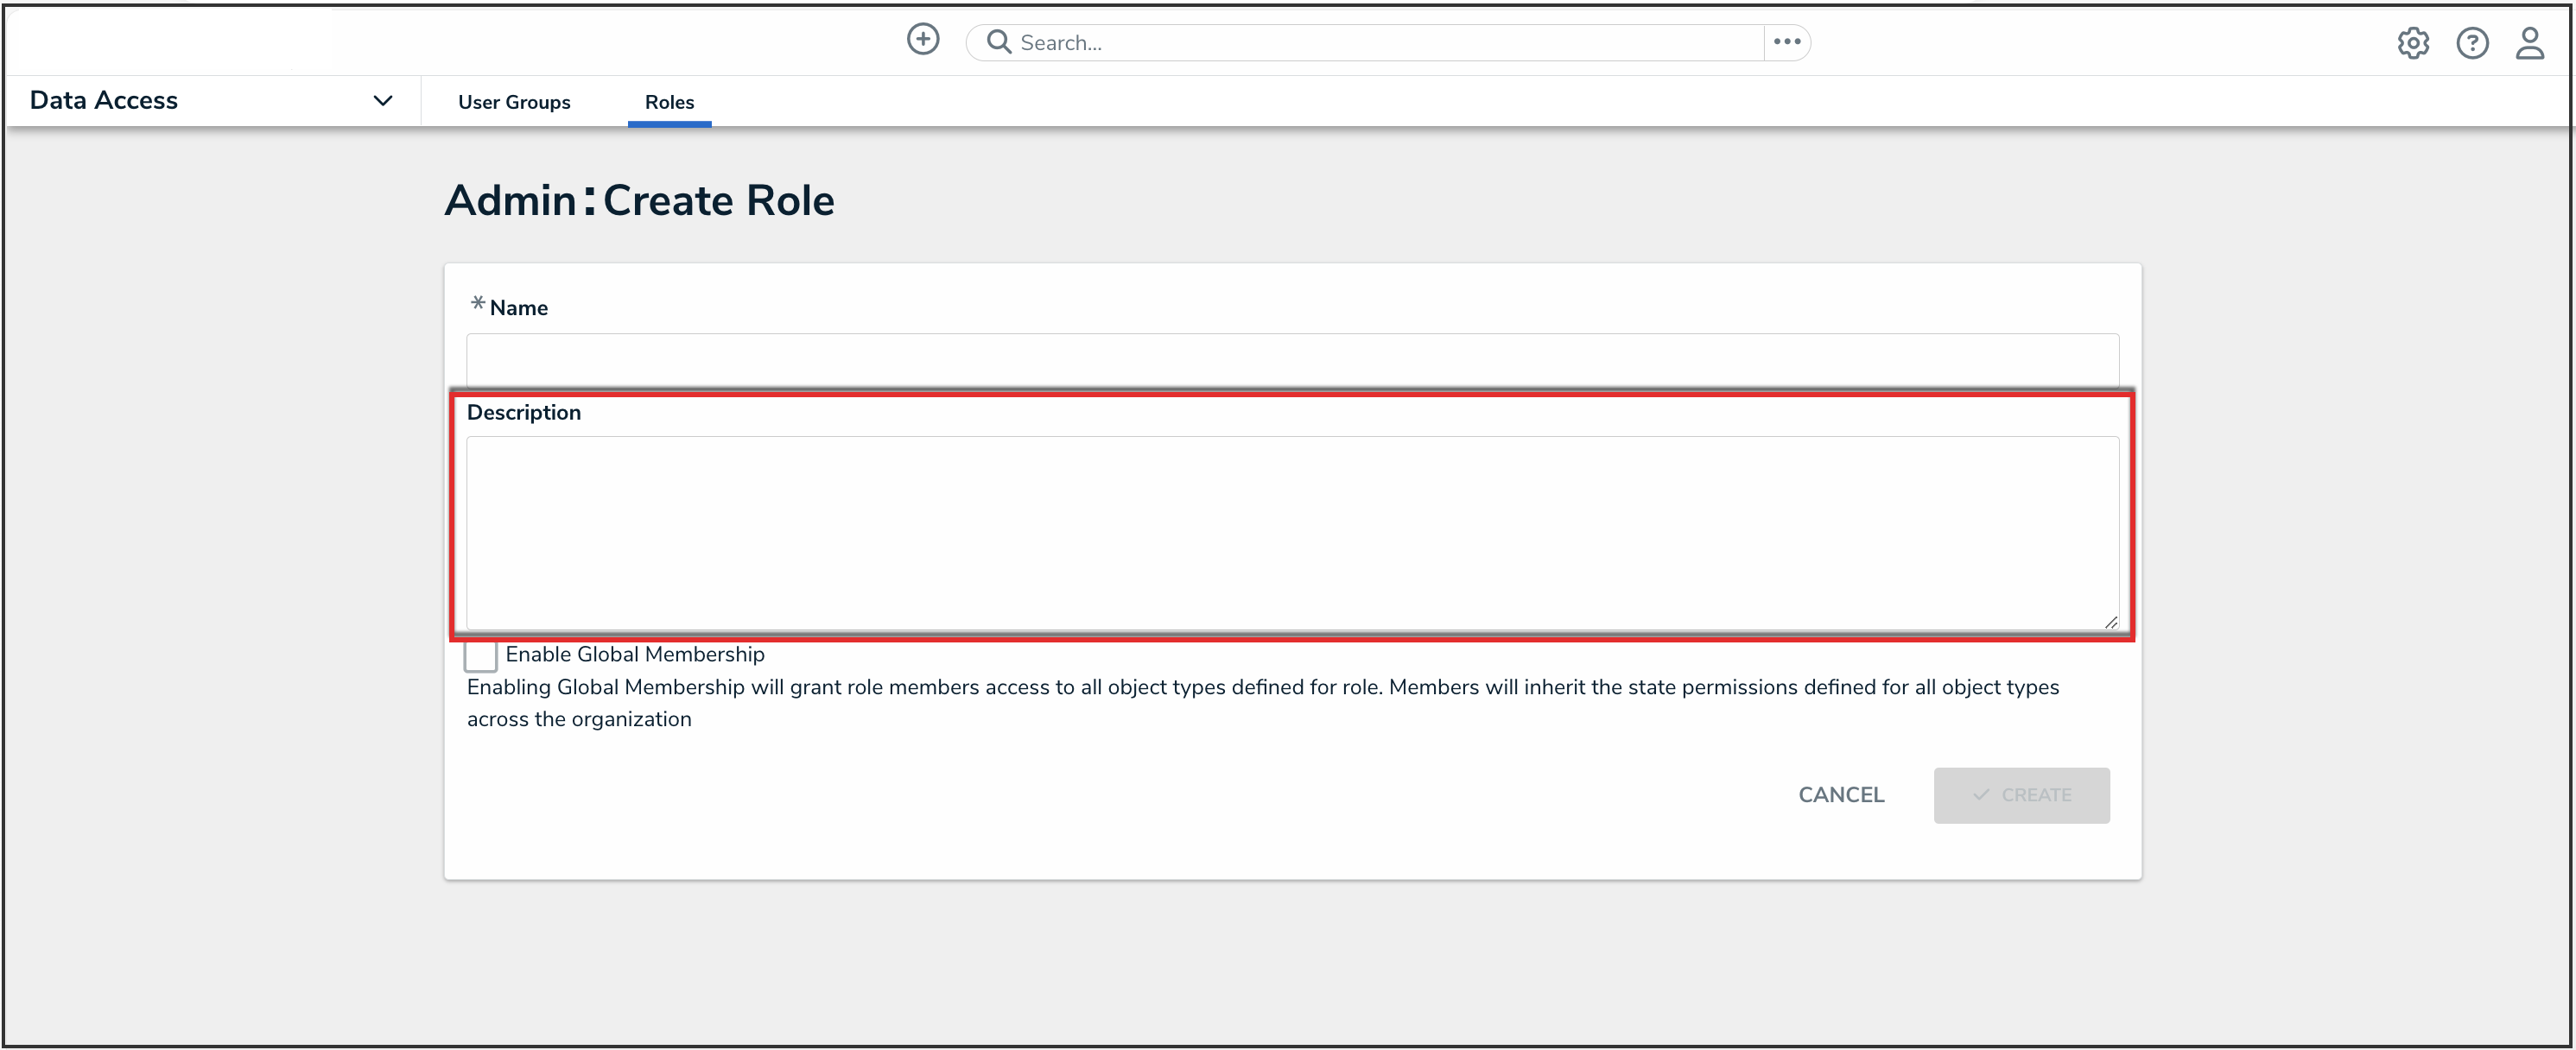Image resolution: width=2576 pixels, height=1050 pixels.
Task: Click the plus quick-add icon
Action: click(x=922, y=40)
